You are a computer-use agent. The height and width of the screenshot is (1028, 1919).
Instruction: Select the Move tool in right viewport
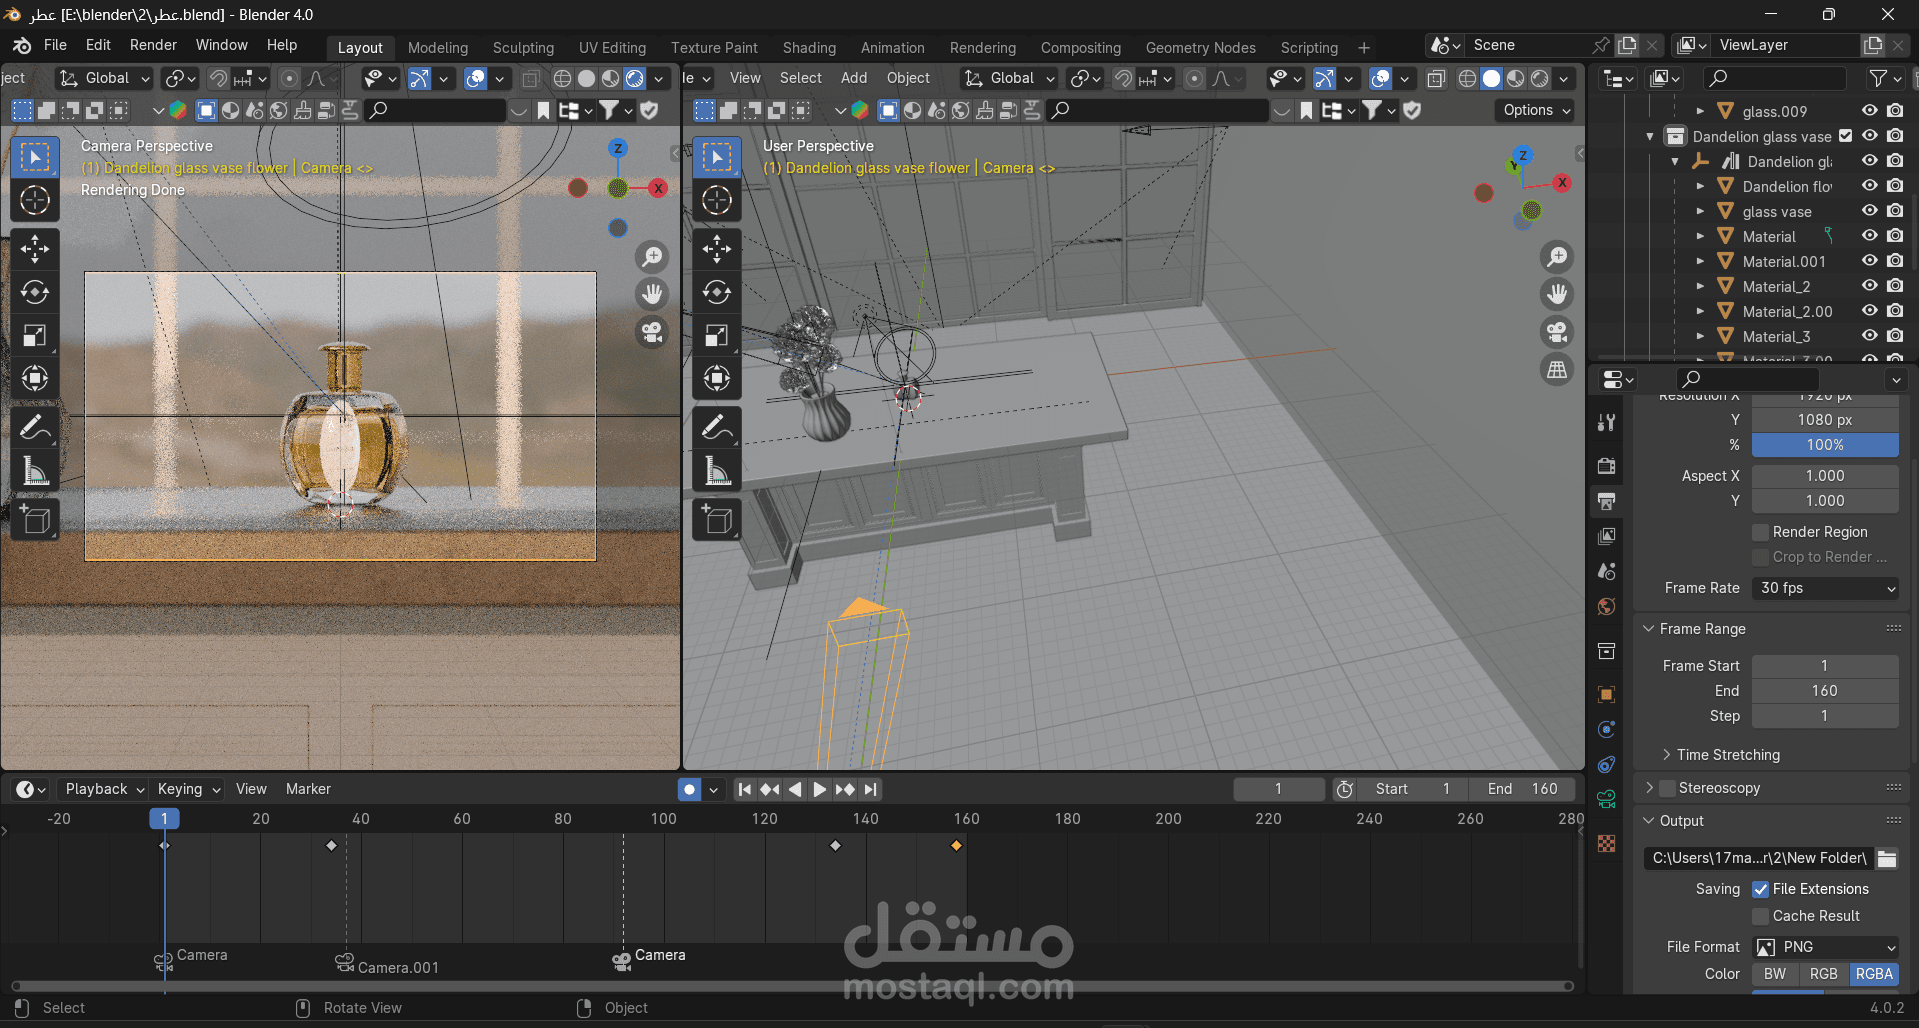pos(716,249)
